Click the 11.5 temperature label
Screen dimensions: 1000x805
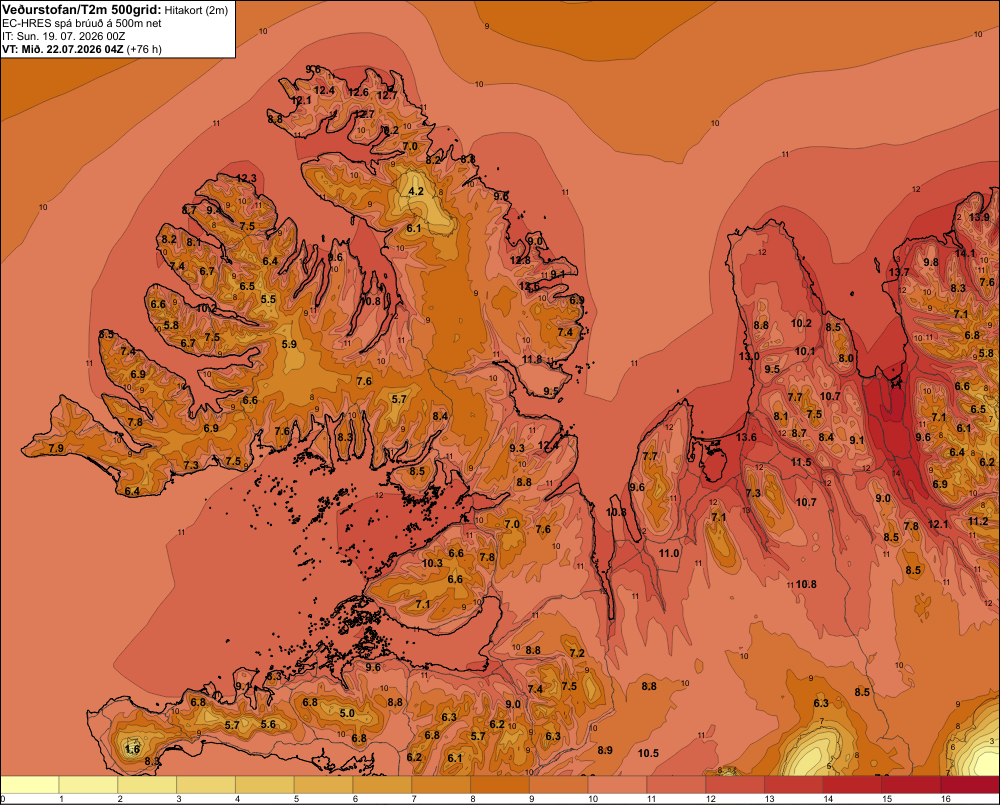click(x=802, y=462)
